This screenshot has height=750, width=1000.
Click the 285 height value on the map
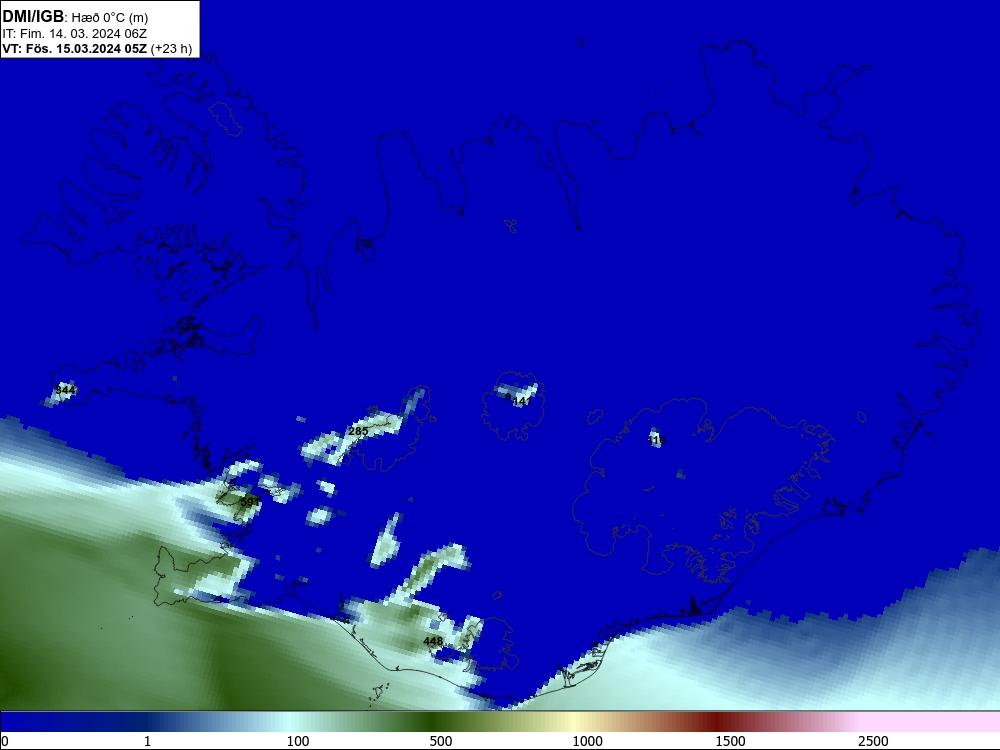click(358, 431)
